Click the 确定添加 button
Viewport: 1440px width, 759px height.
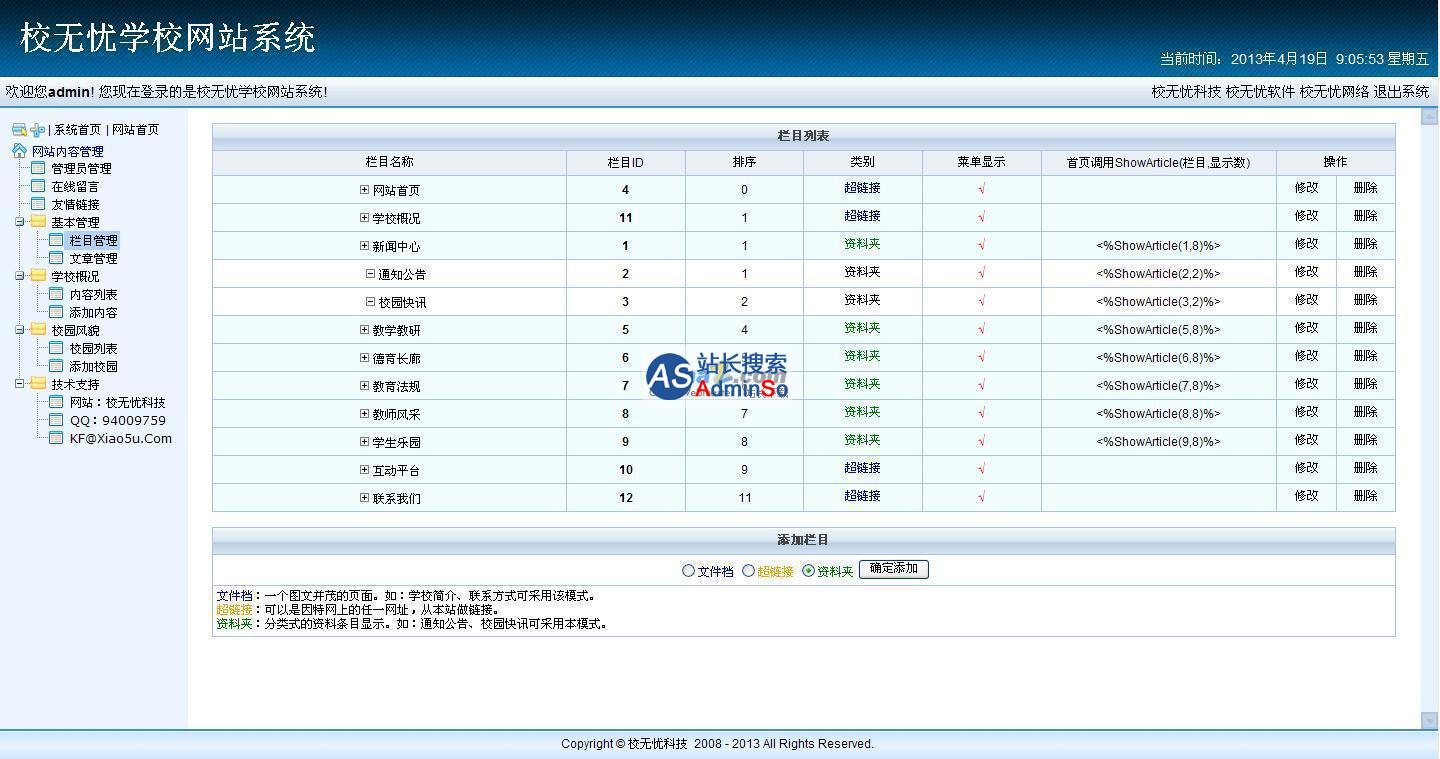coord(894,569)
